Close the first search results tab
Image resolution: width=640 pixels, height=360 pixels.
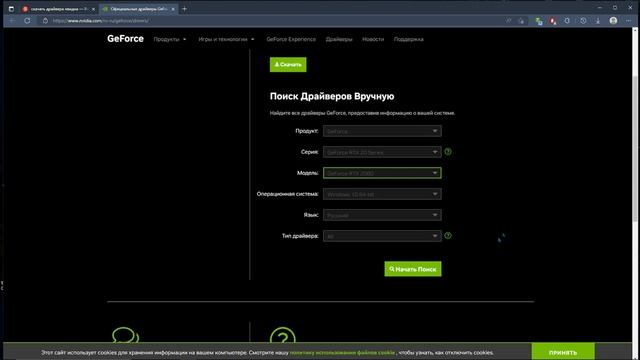93,9
